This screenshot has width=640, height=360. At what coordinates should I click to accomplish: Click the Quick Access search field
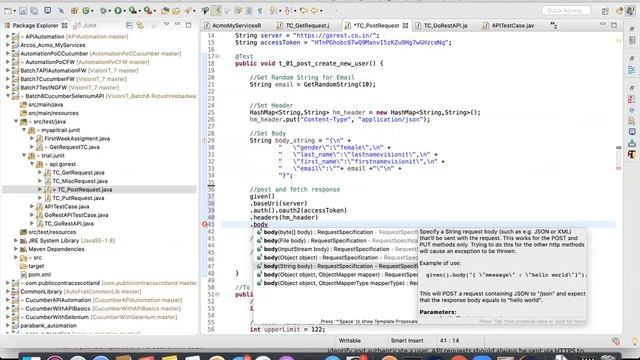point(566,11)
